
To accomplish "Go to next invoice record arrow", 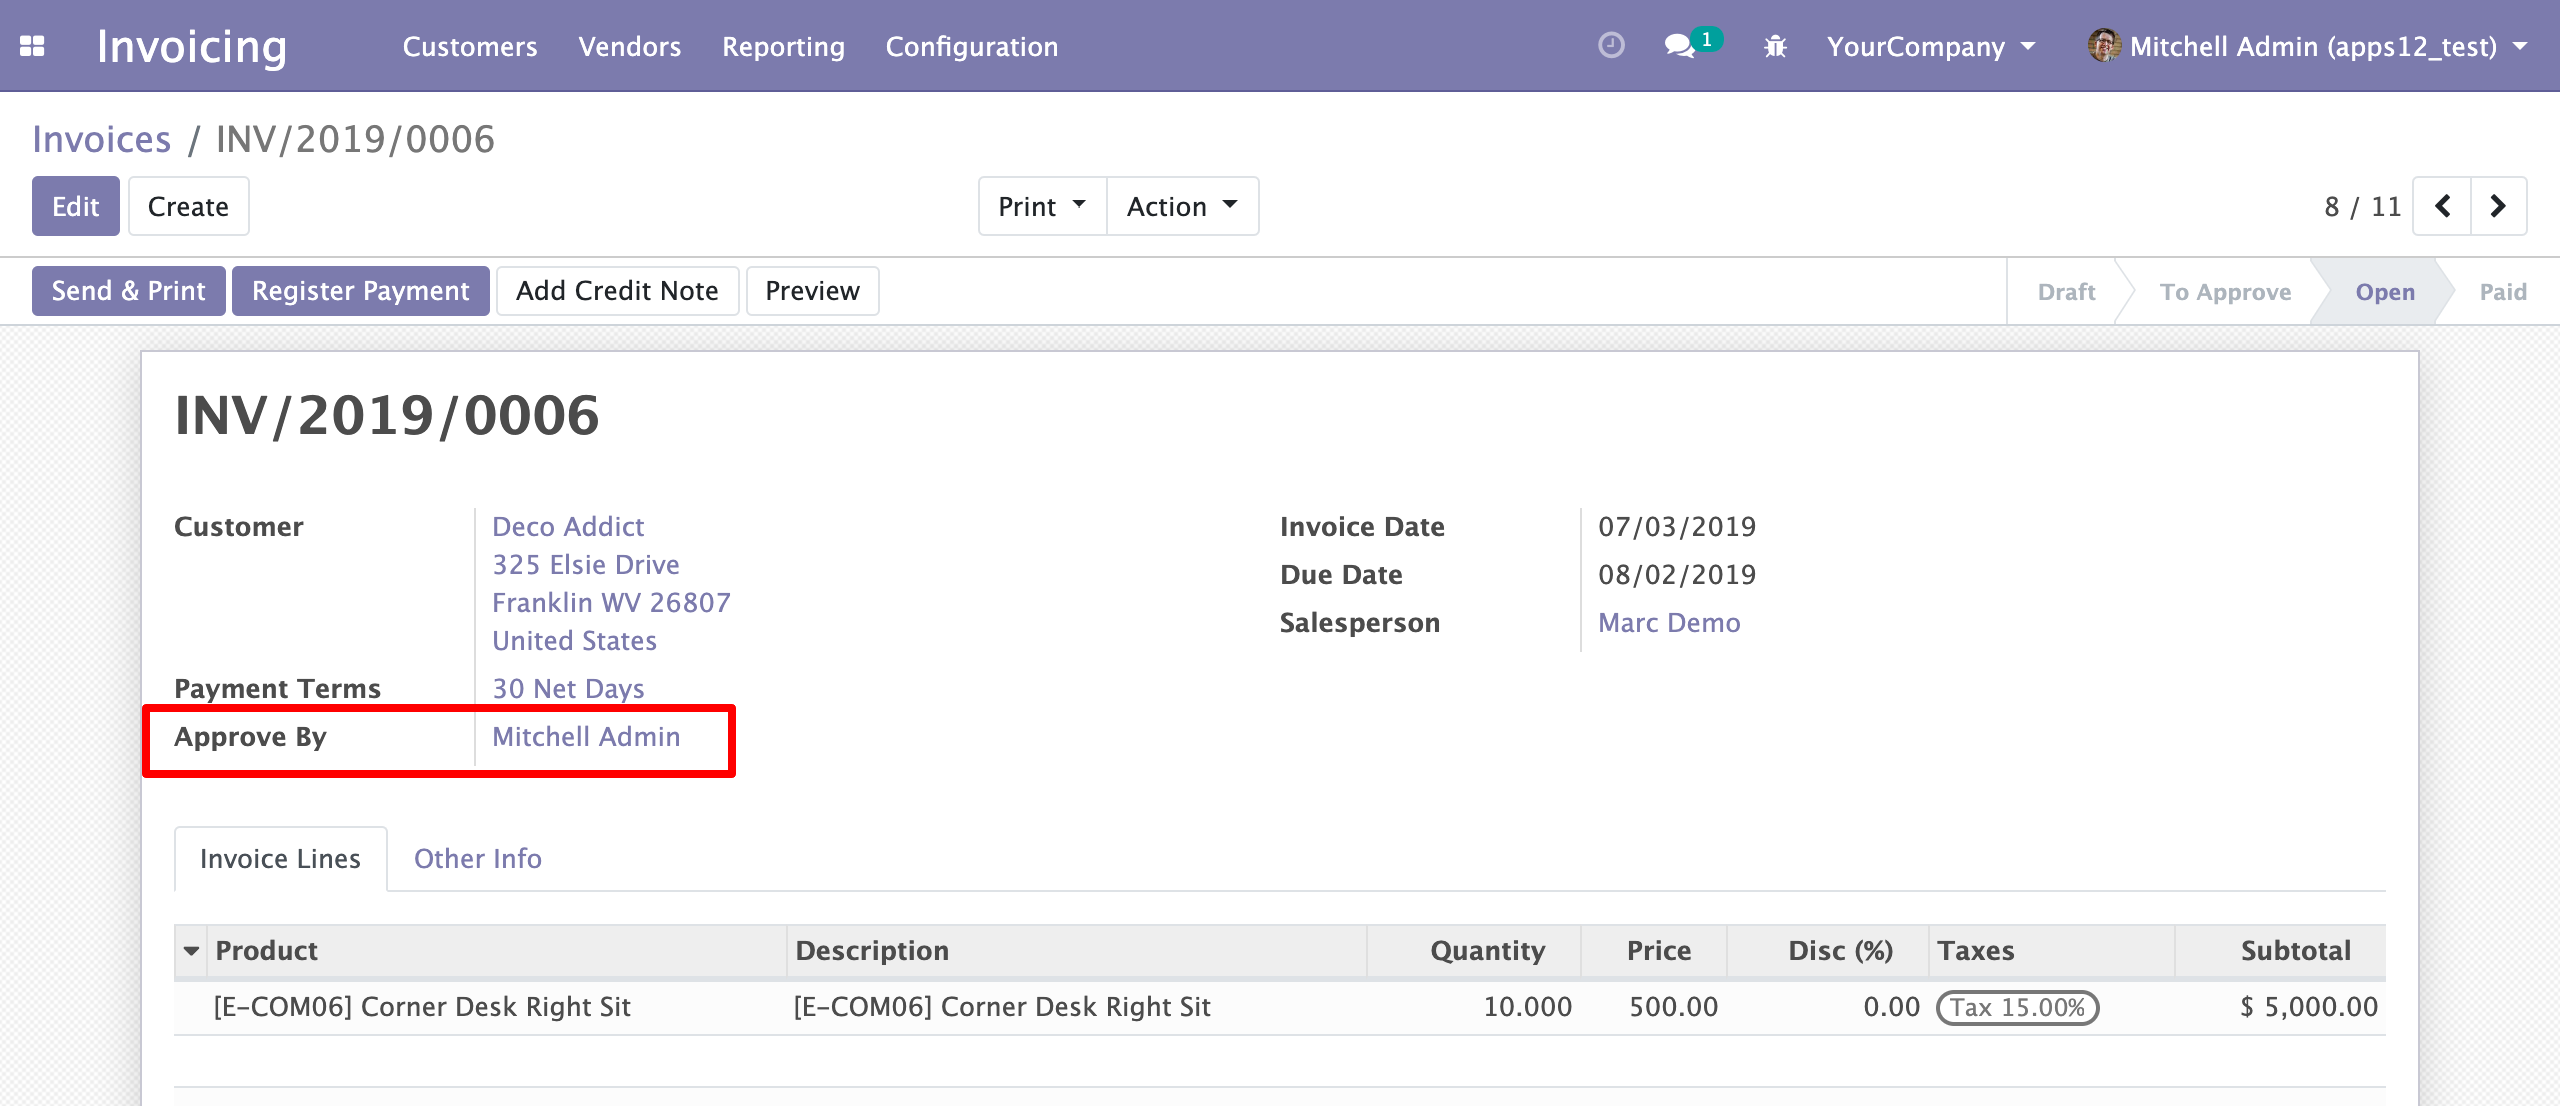I will [2498, 206].
